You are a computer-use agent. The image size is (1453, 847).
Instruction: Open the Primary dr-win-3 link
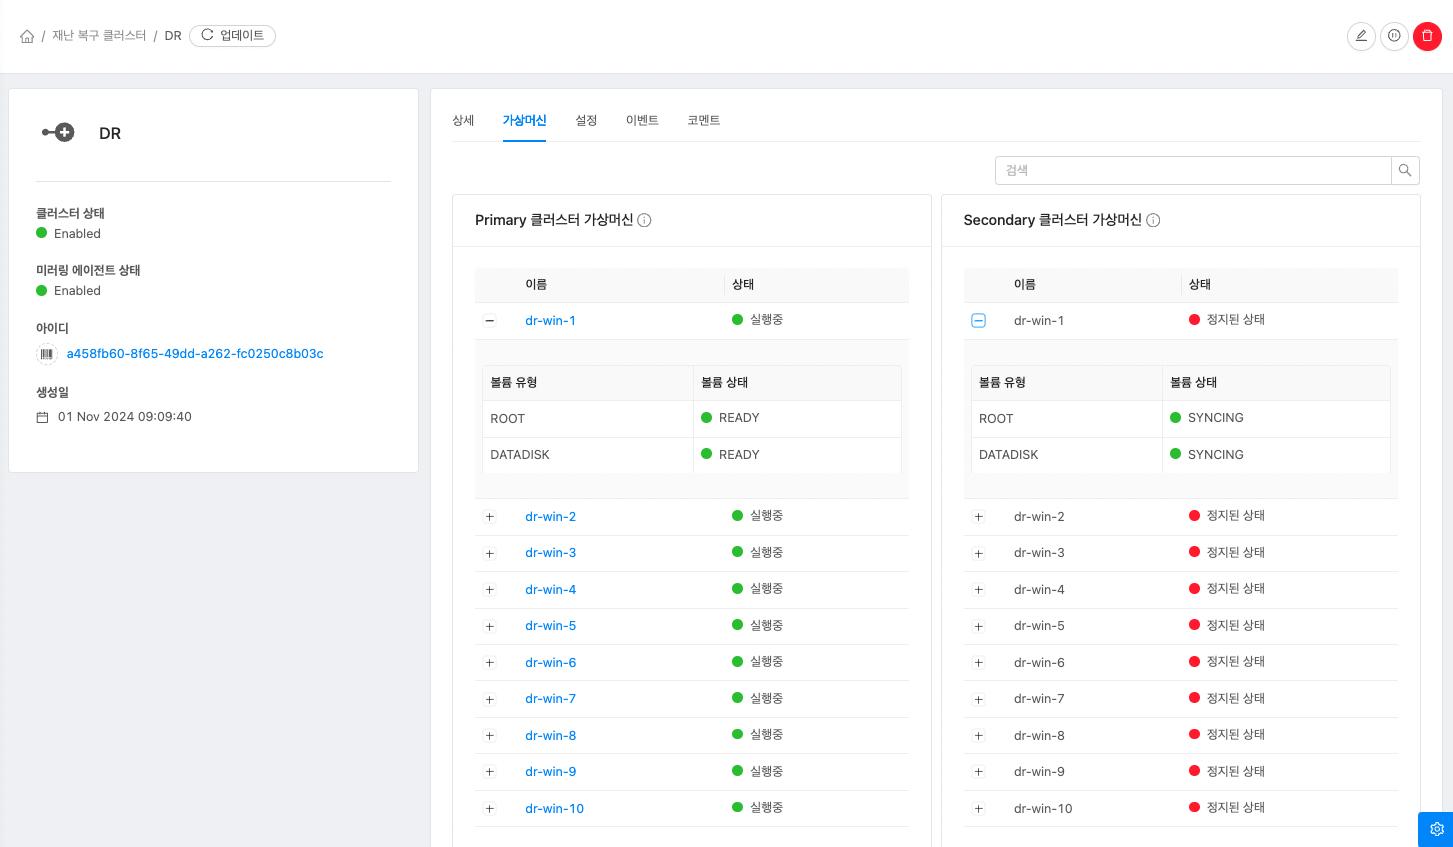coord(550,553)
